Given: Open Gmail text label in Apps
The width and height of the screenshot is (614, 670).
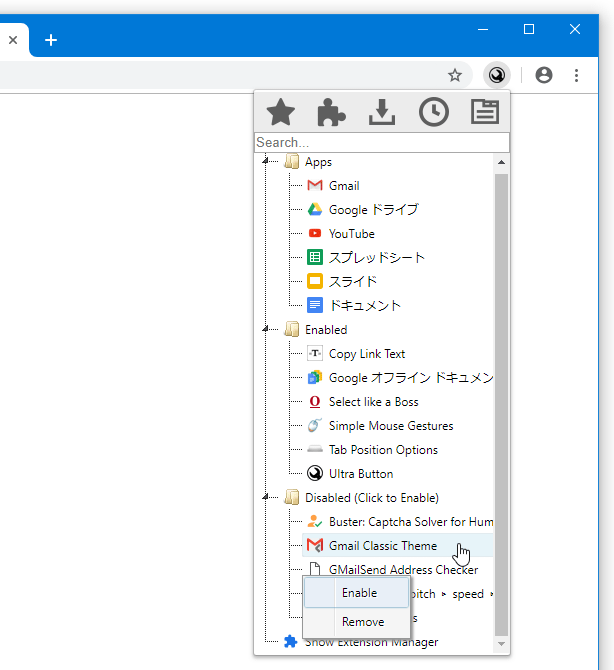Looking at the screenshot, I should pyautogui.click(x=344, y=186).
